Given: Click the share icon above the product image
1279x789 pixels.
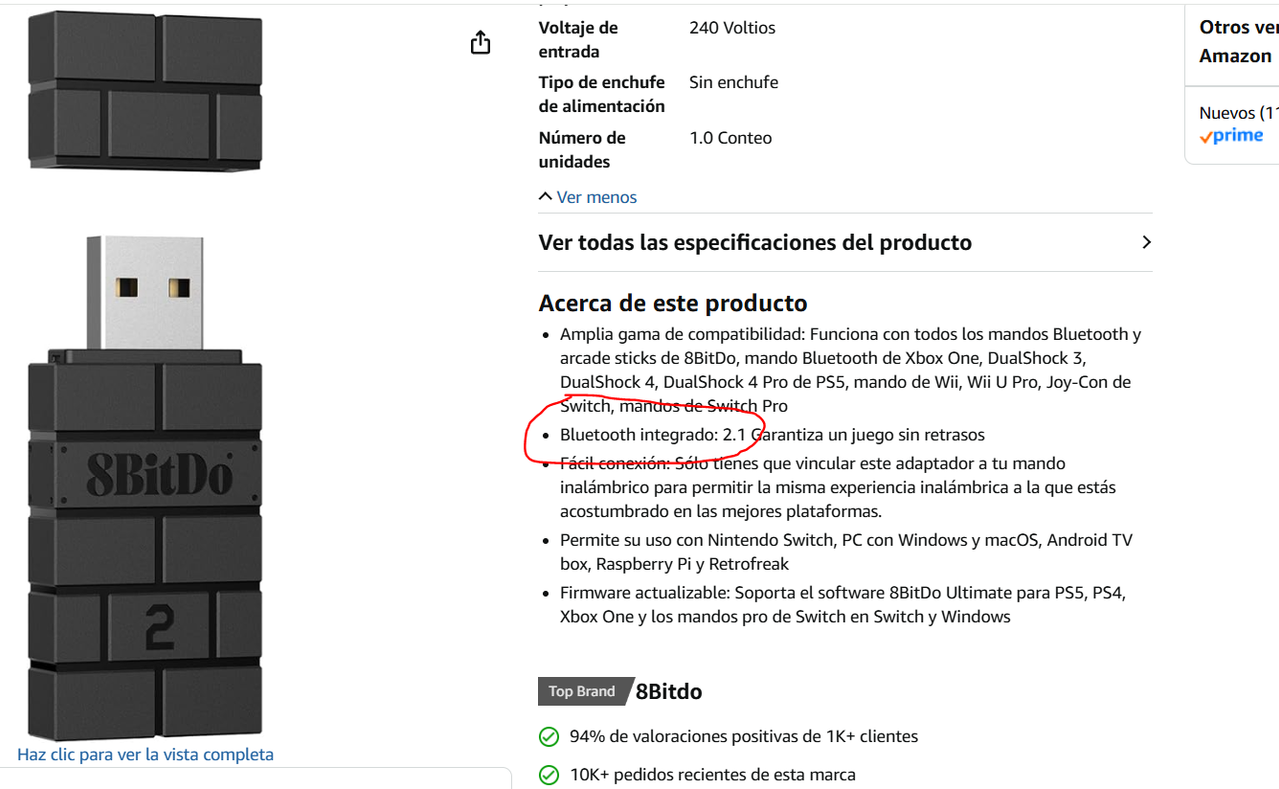Looking at the screenshot, I should pyautogui.click(x=480, y=42).
